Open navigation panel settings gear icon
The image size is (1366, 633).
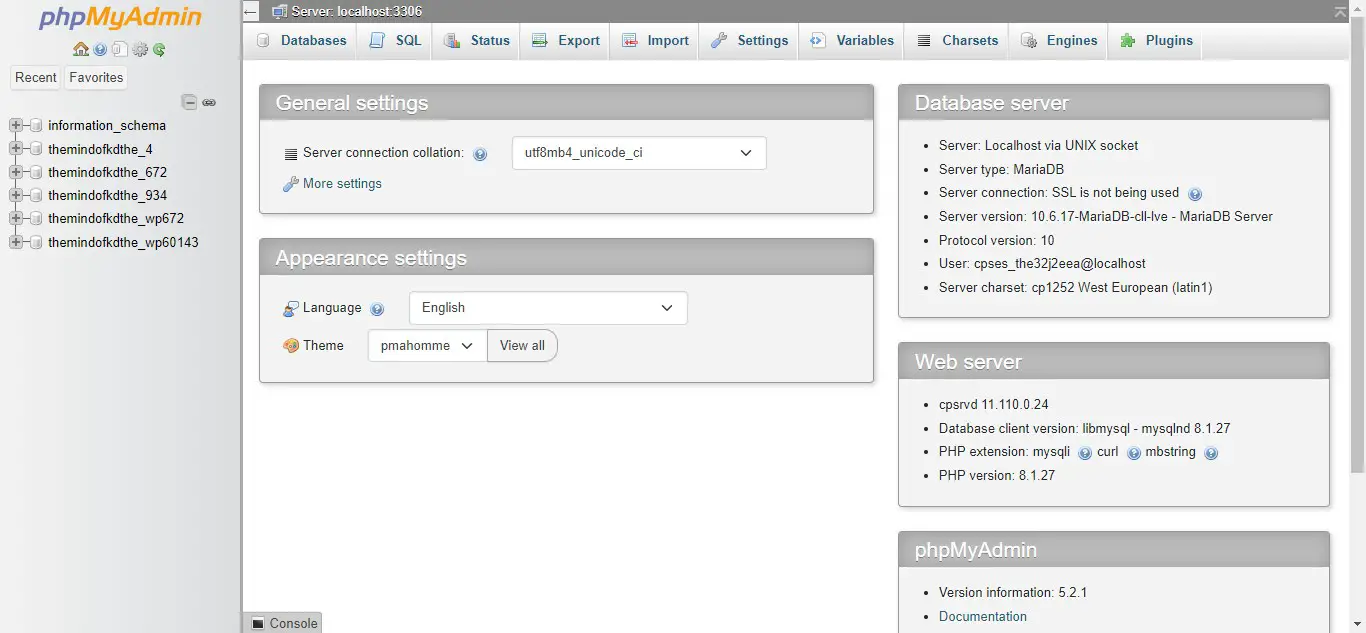140,49
